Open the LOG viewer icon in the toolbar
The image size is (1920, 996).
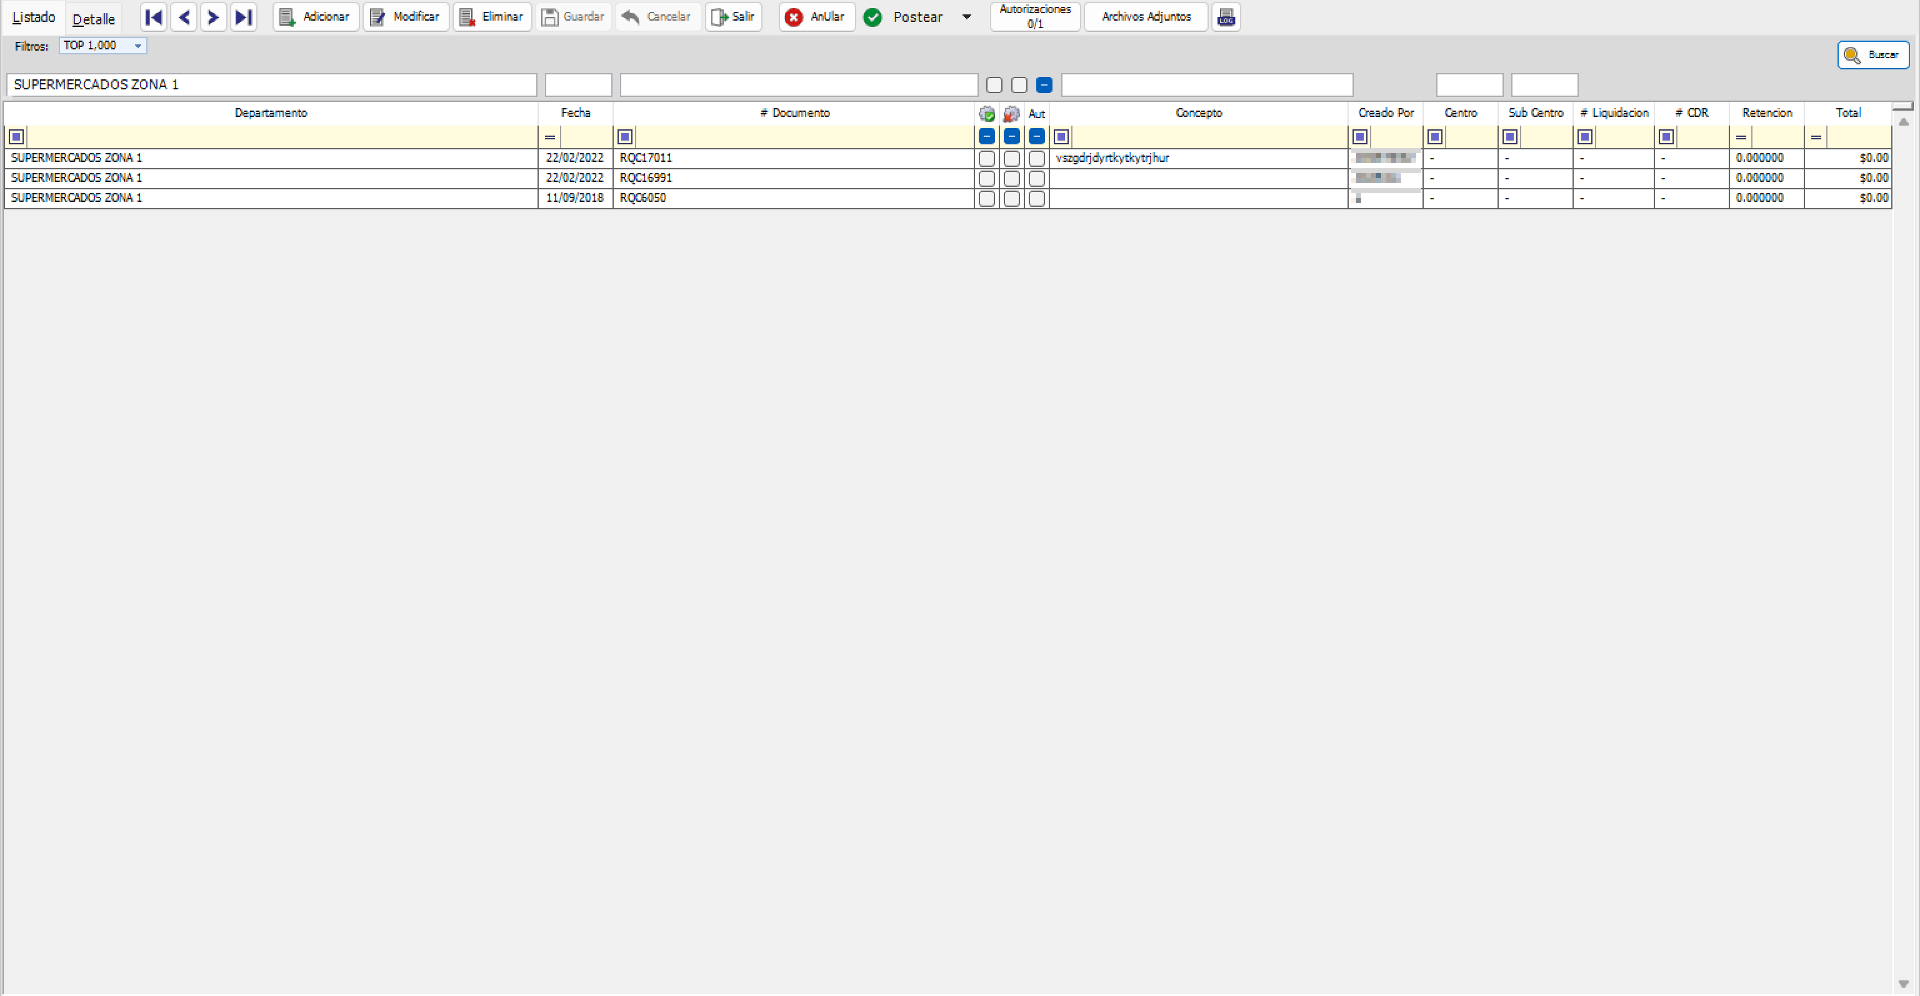point(1225,17)
